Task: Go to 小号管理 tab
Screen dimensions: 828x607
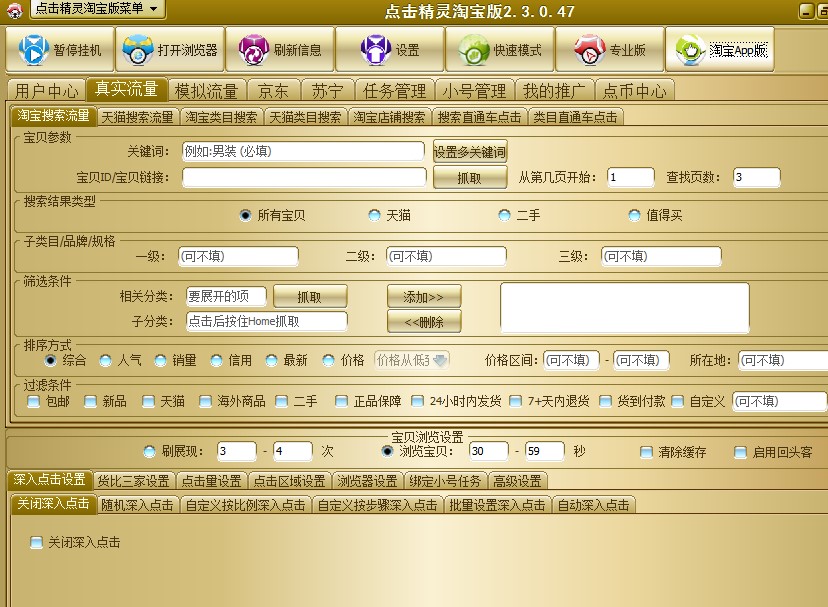Action: tap(474, 91)
